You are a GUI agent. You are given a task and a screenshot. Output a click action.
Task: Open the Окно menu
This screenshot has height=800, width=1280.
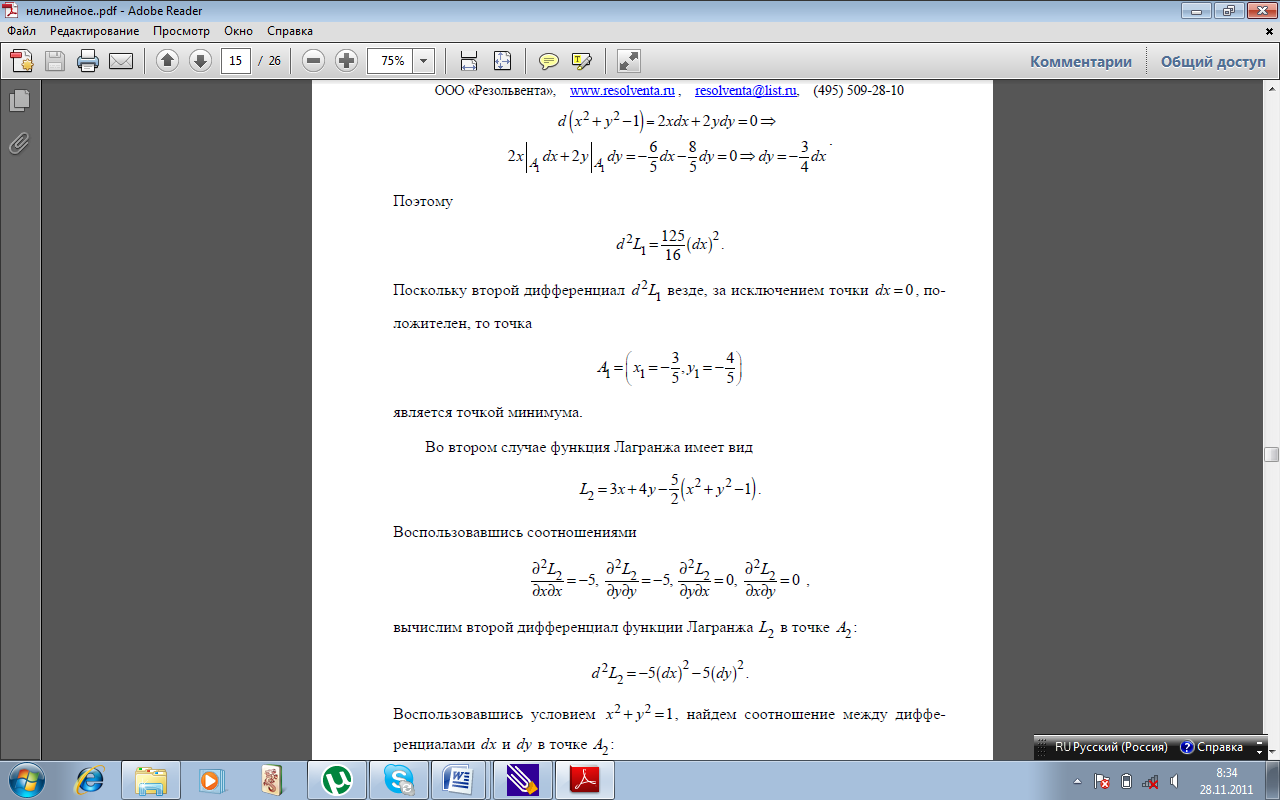point(239,31)
